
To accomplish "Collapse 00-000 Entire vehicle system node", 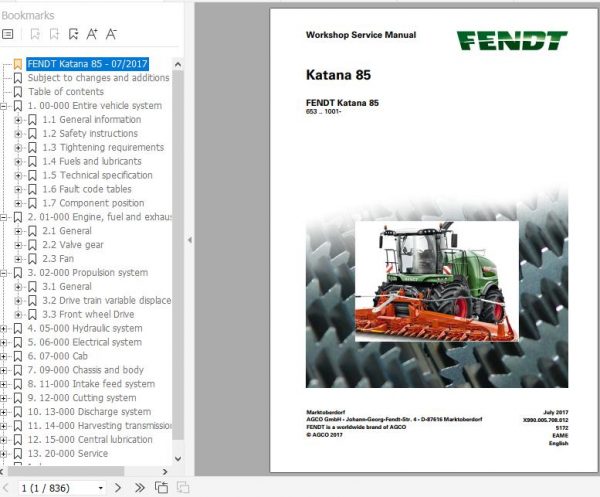I will pos(3,106).
